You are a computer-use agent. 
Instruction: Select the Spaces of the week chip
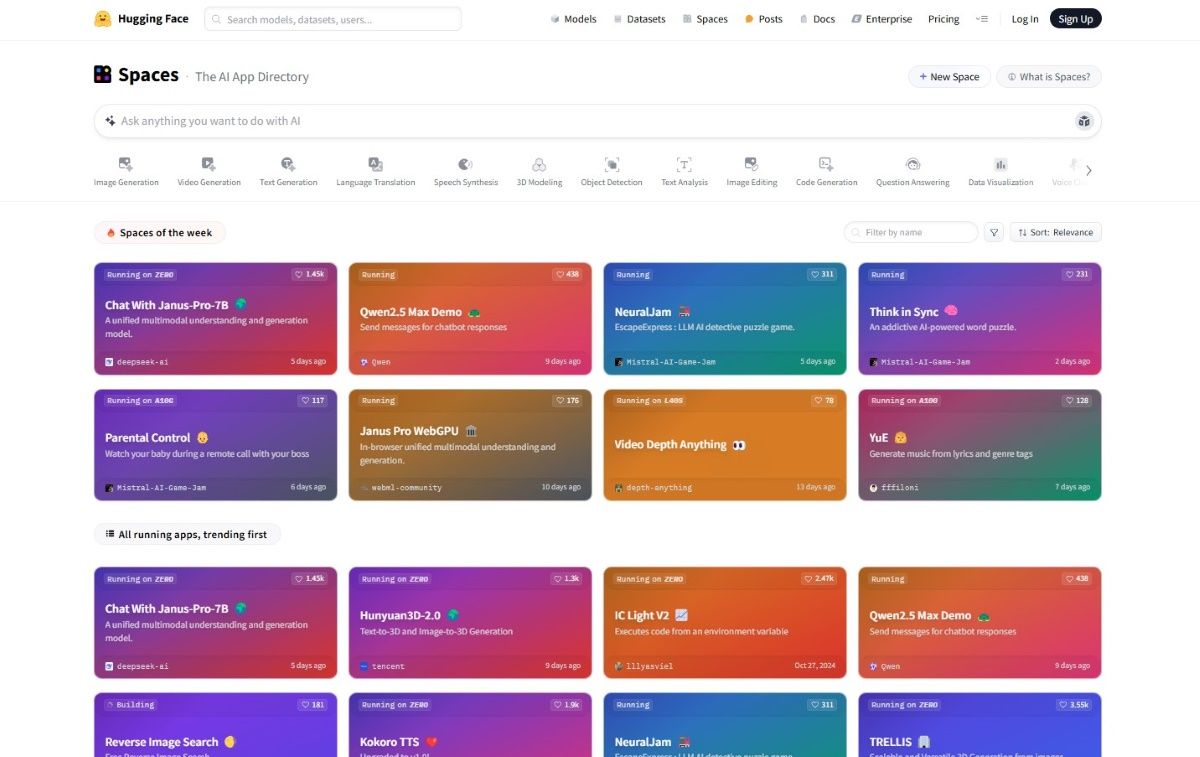tap(160, 233)
